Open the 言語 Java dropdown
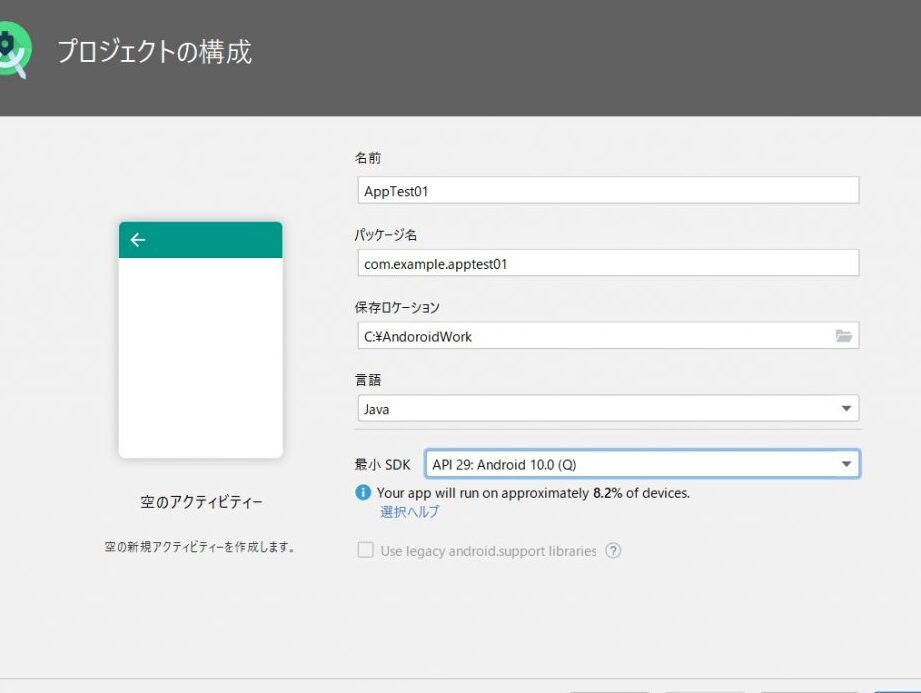The image size is (921, 693). (609, 409)
